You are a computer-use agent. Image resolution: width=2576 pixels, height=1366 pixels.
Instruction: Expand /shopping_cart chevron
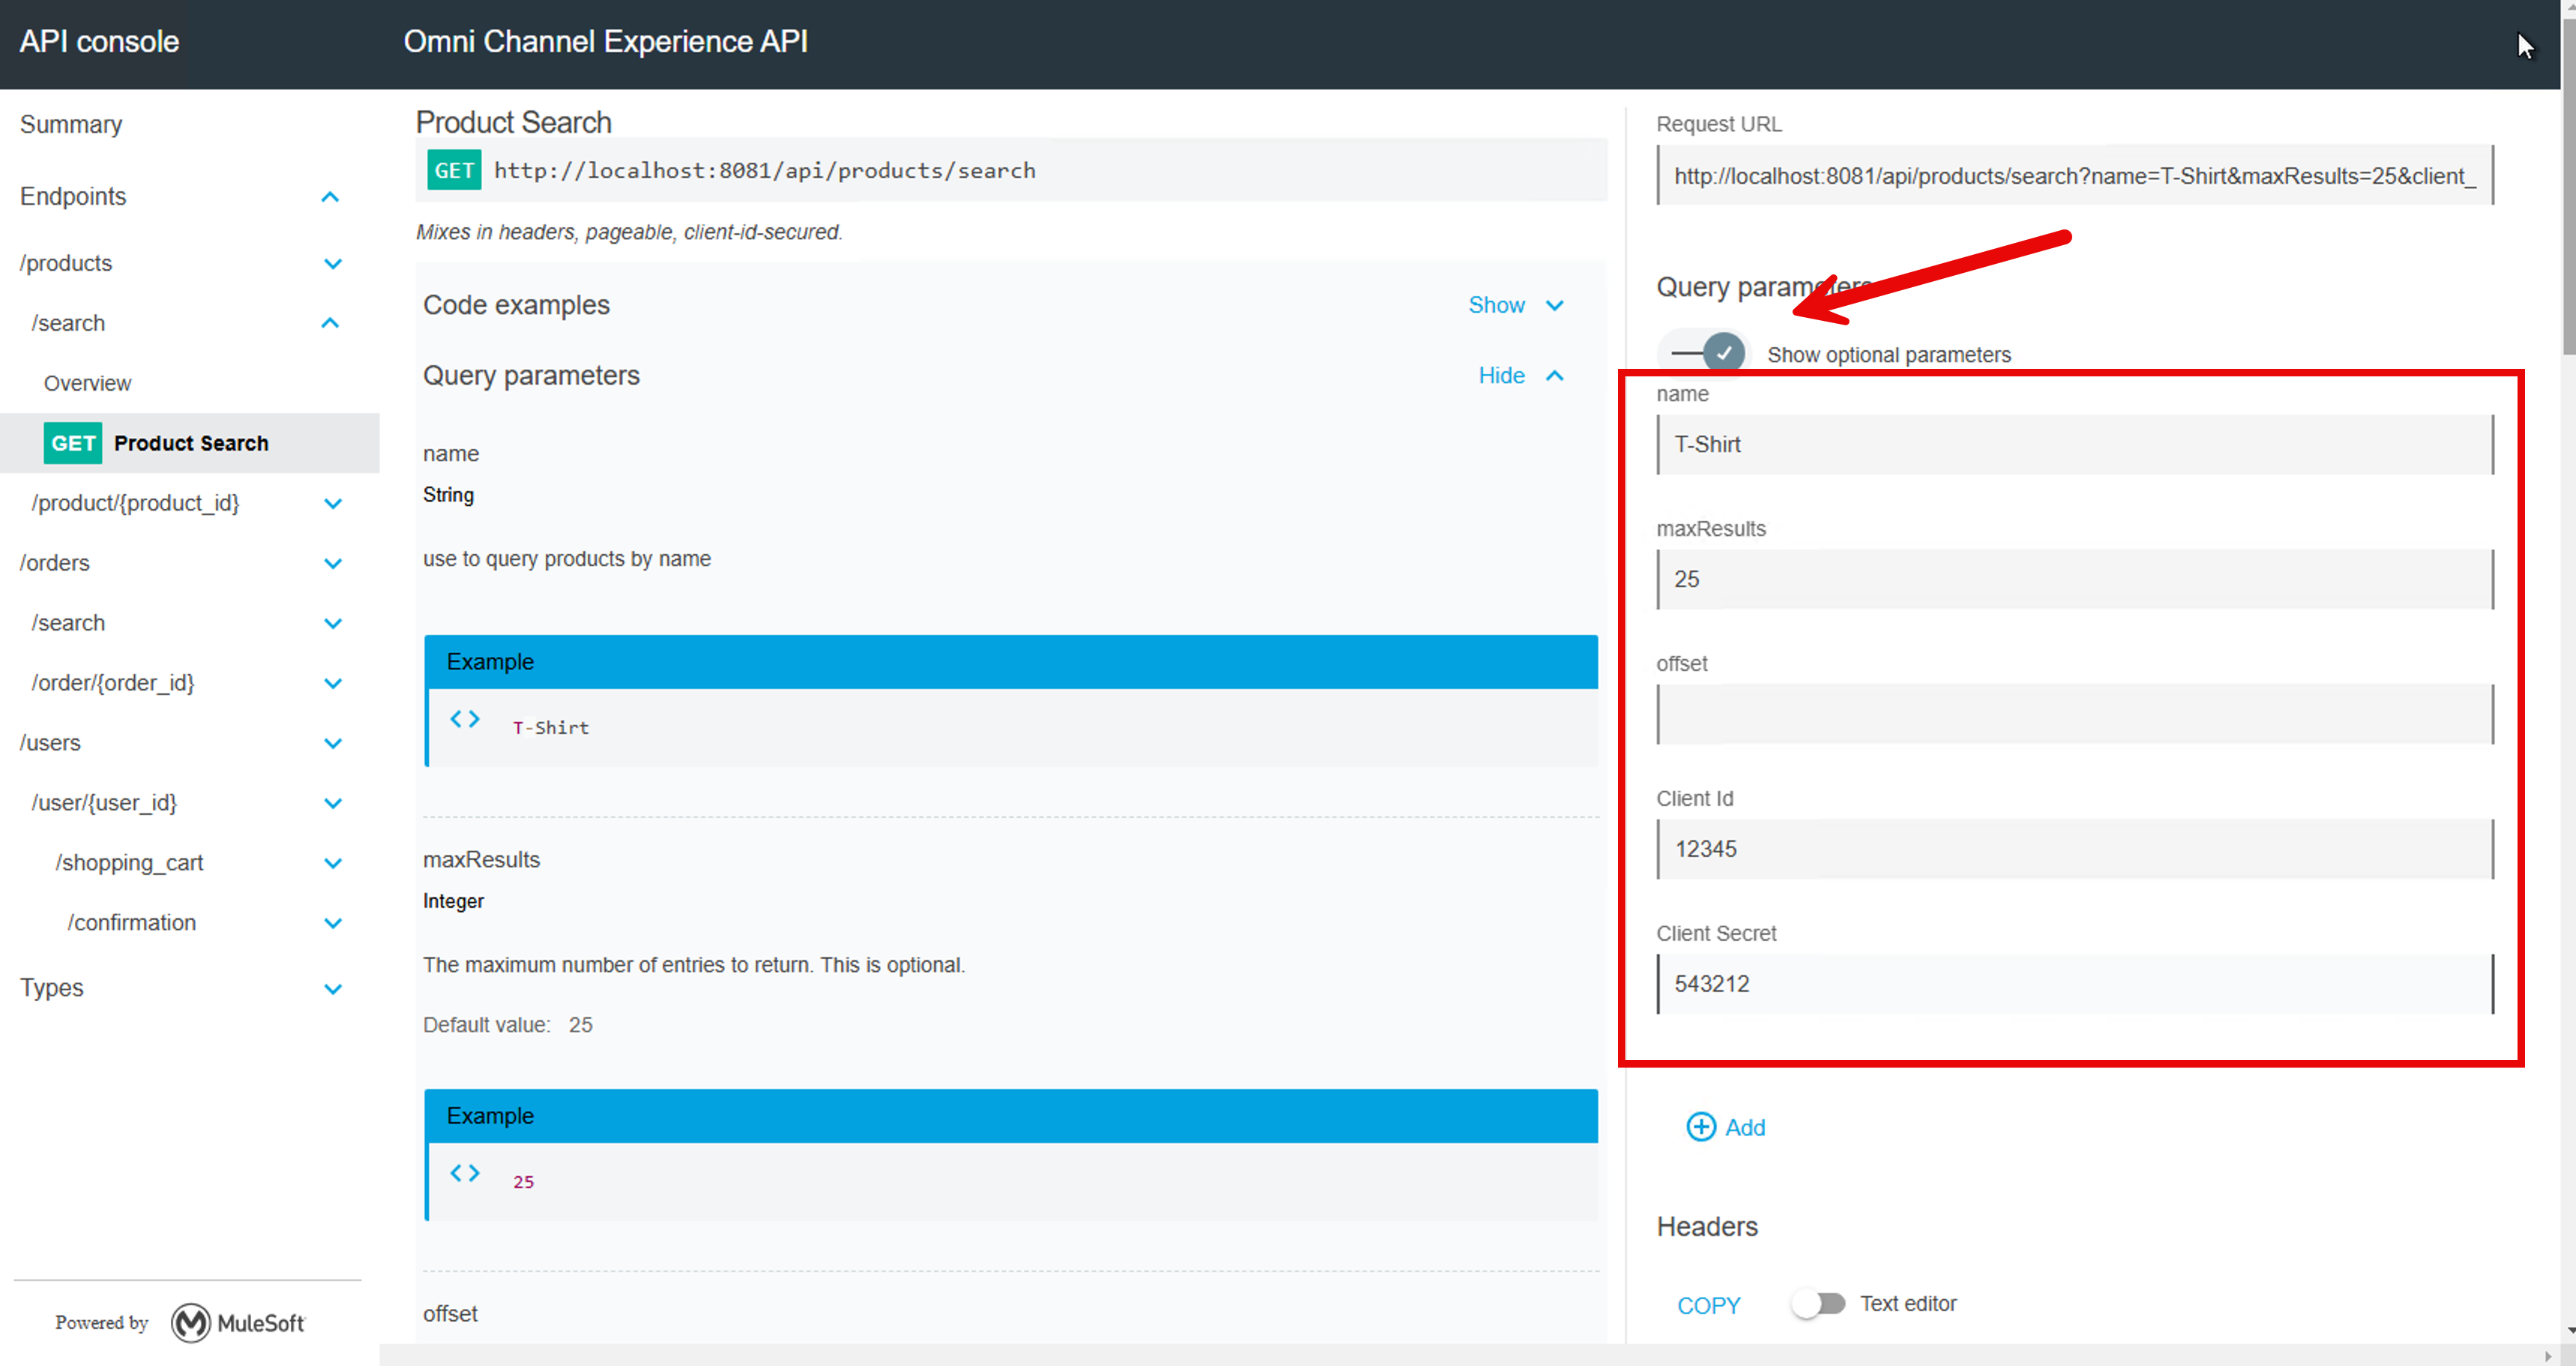(333, 863)
